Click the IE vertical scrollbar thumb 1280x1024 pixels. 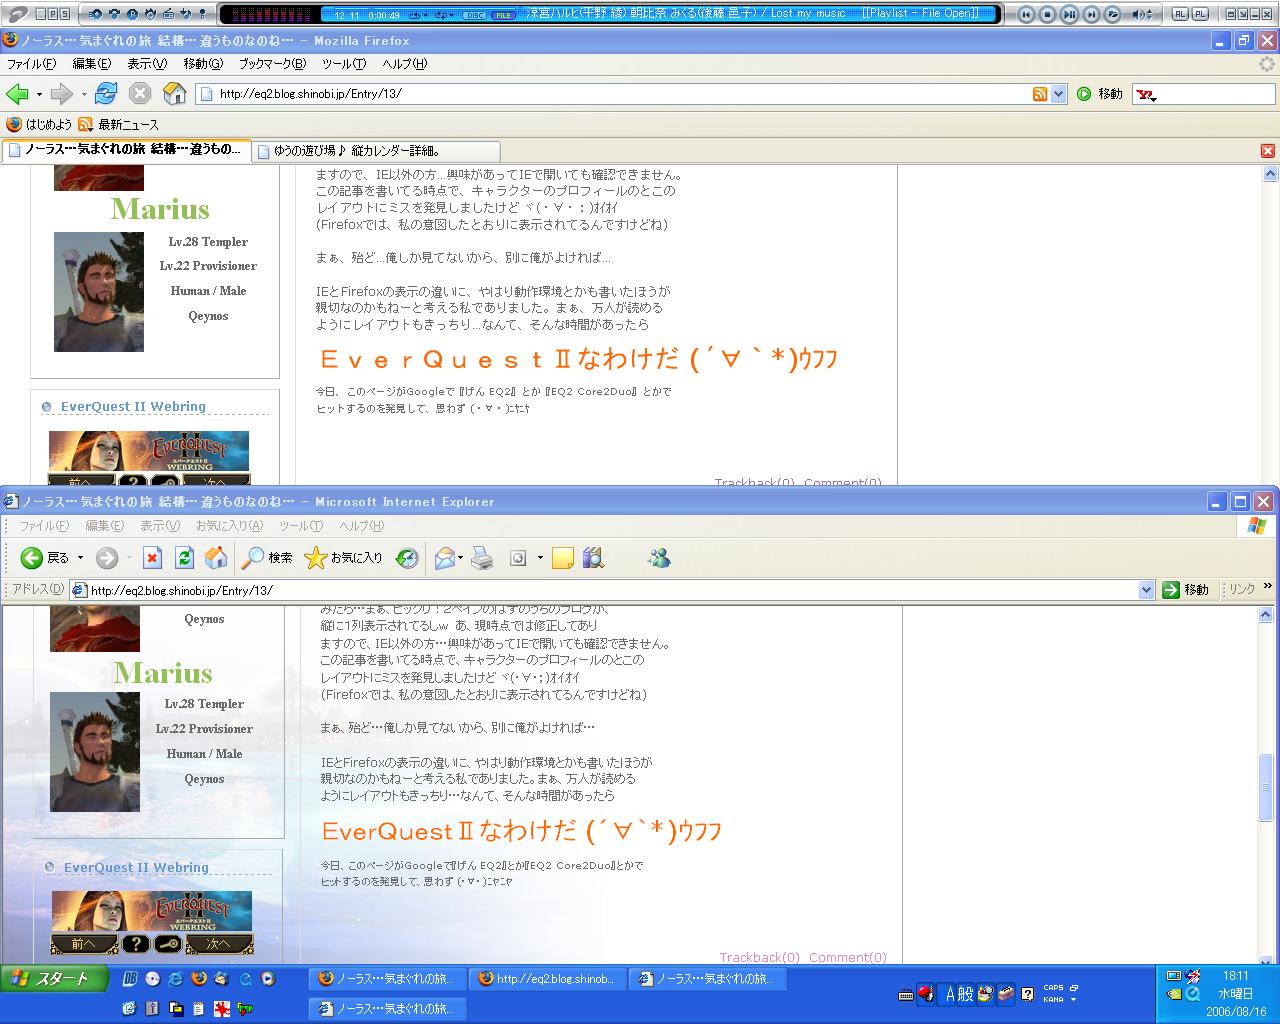[x=1267, y=787]
